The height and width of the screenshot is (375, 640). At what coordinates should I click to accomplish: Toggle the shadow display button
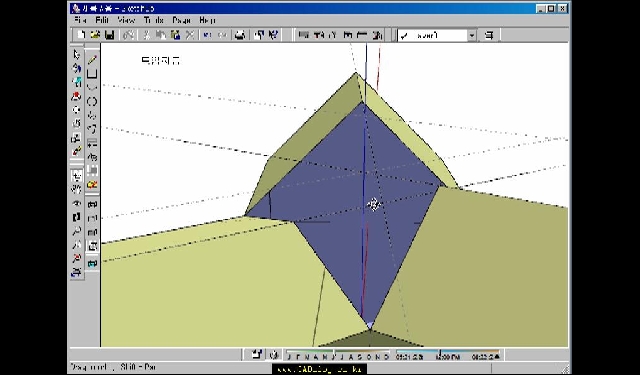point(256,355)
